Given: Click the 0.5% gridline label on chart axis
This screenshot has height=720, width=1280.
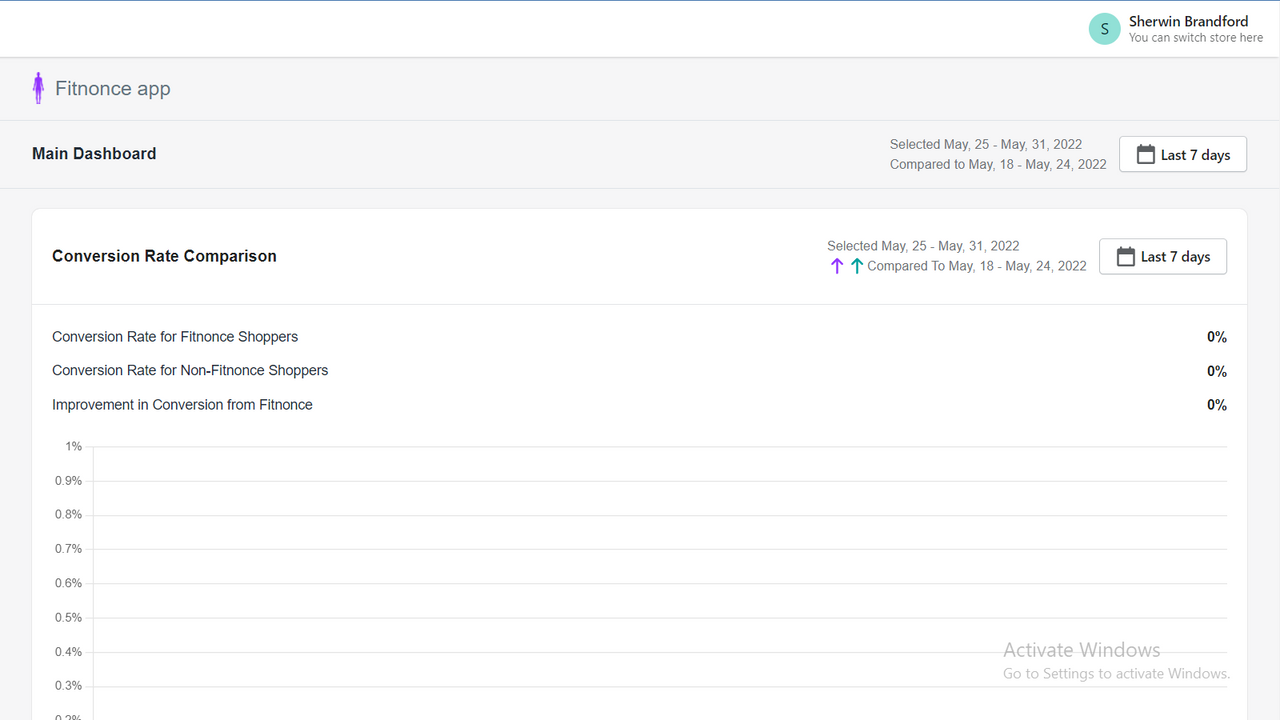Looking at the screenshot, I should point(68,617).
